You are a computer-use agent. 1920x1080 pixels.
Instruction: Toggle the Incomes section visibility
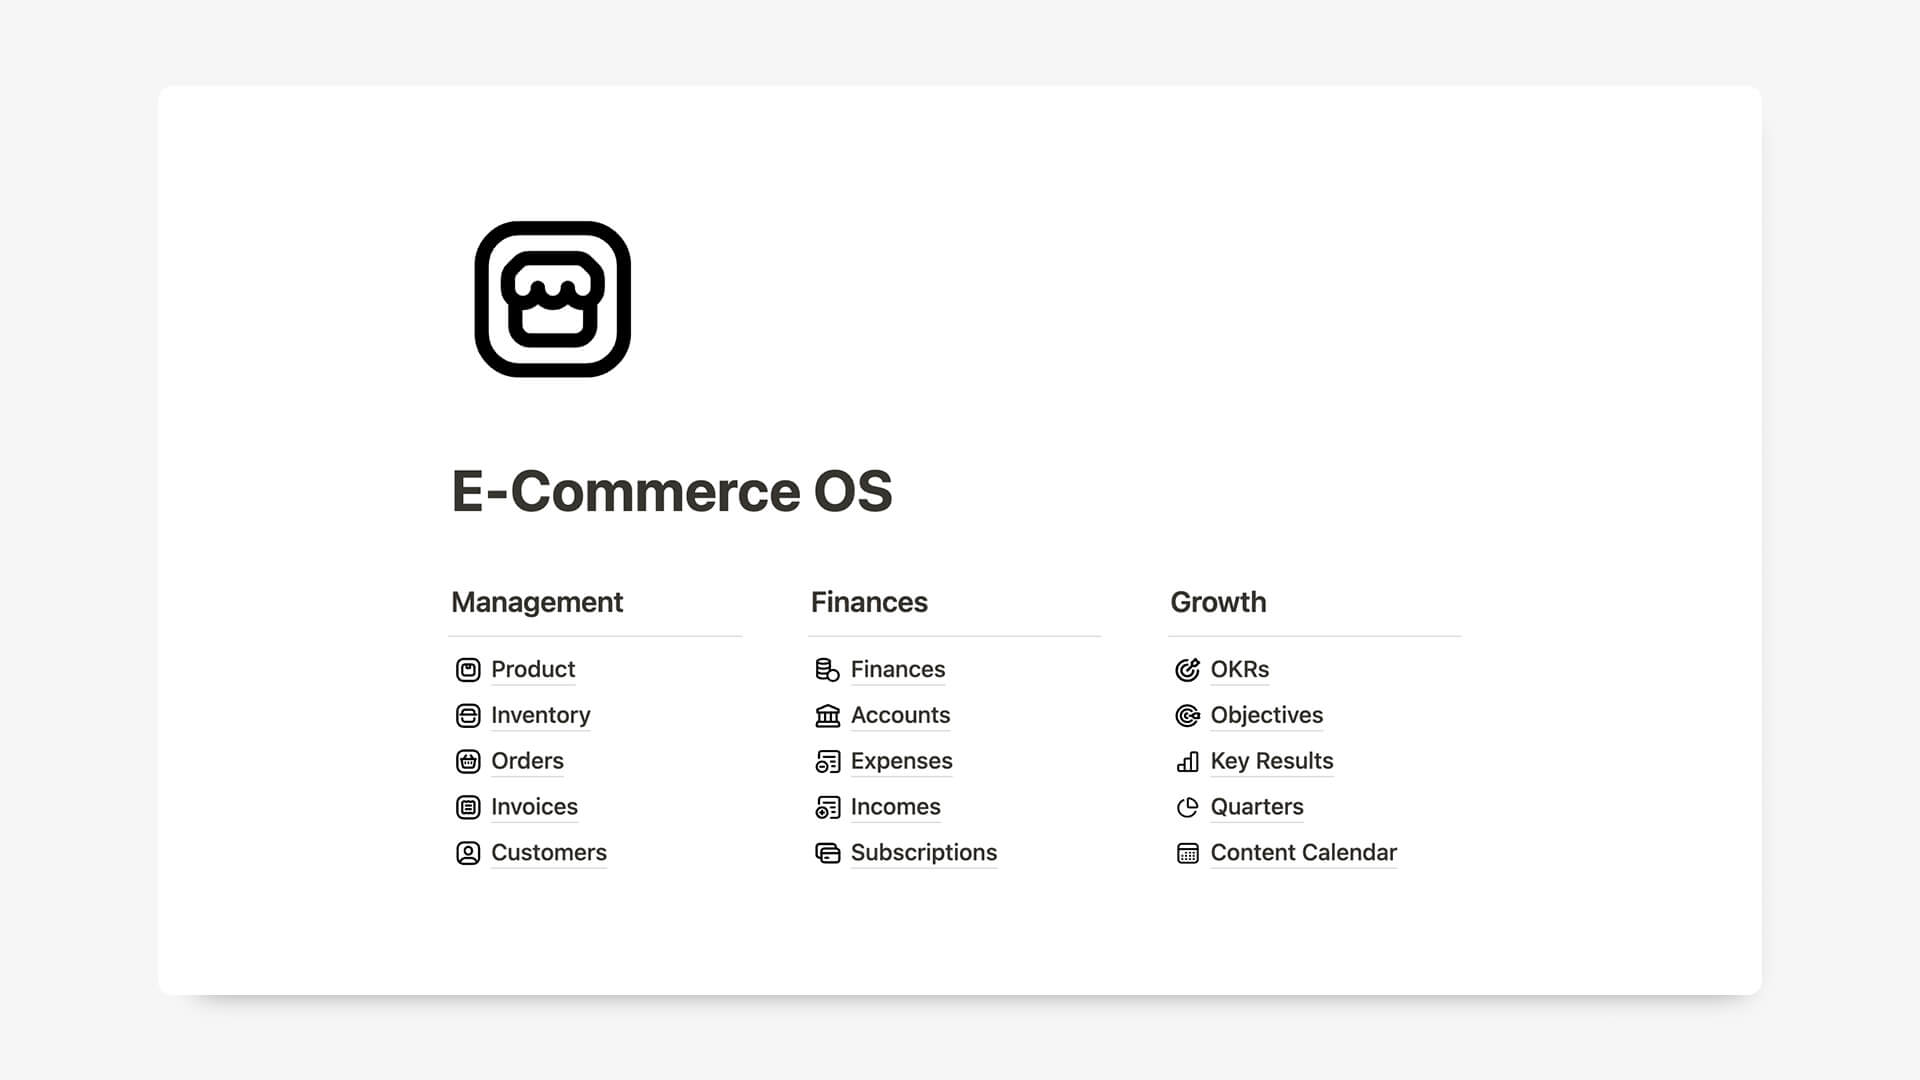[895, 806]
